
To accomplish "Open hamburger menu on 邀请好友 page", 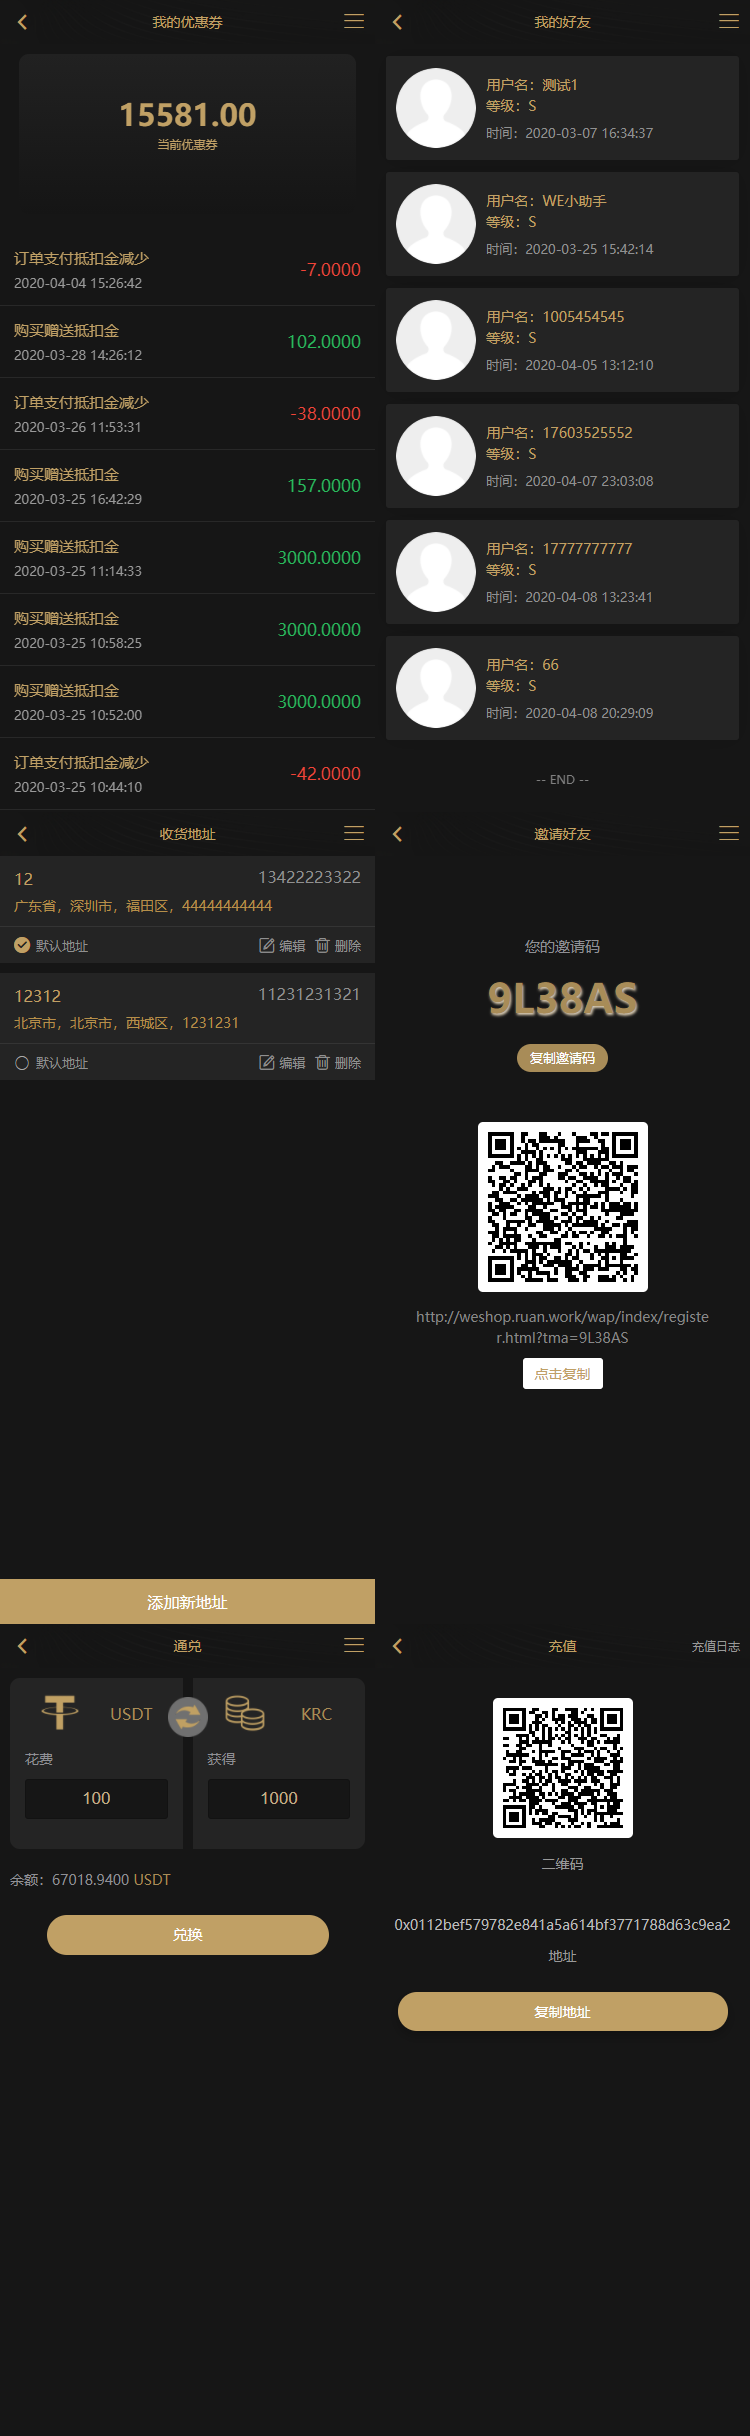I will pos(729,833).
